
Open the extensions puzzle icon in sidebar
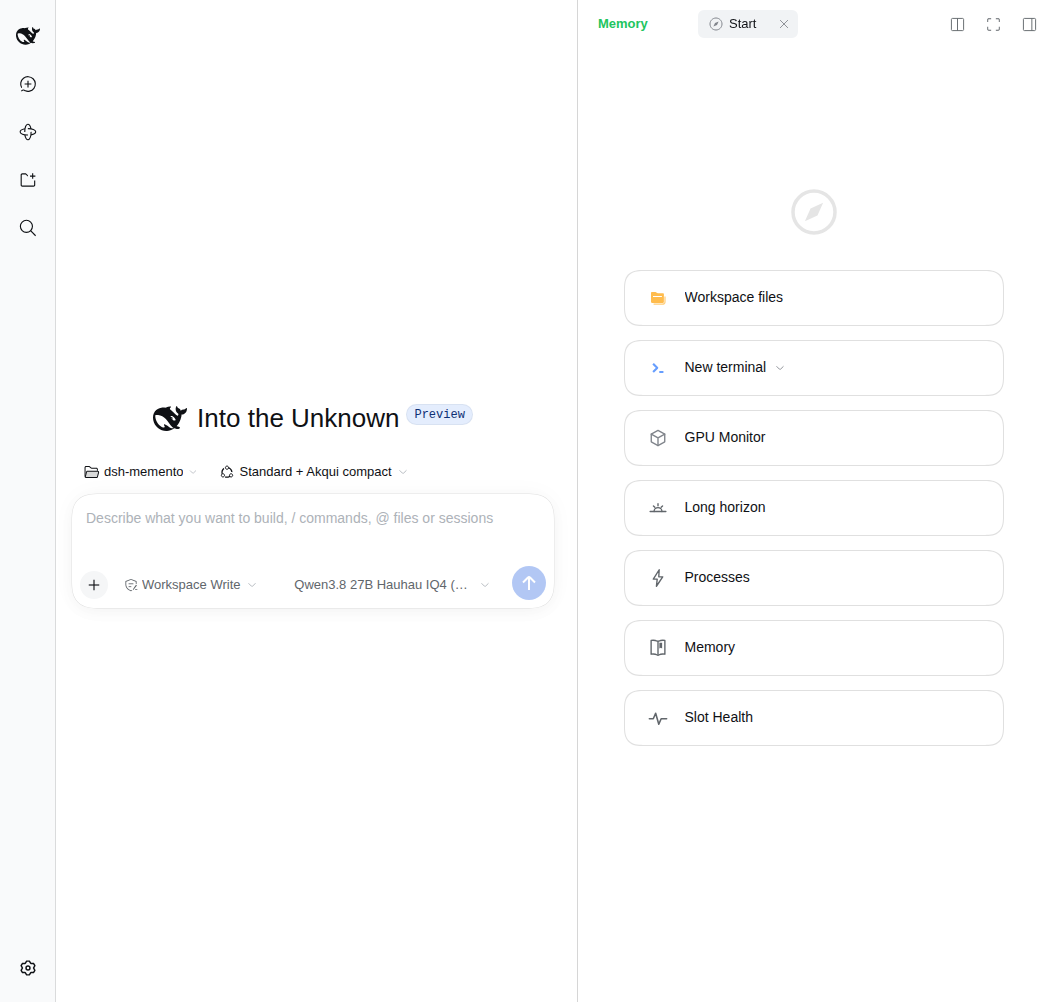click(27, 132)
